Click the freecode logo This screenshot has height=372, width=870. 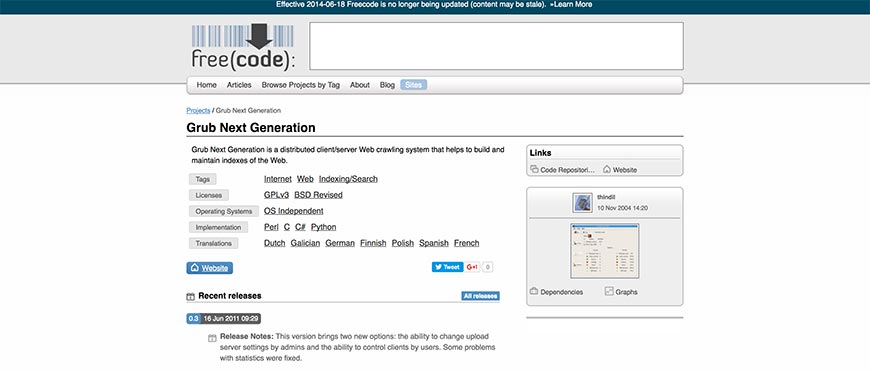pos(243,47)
